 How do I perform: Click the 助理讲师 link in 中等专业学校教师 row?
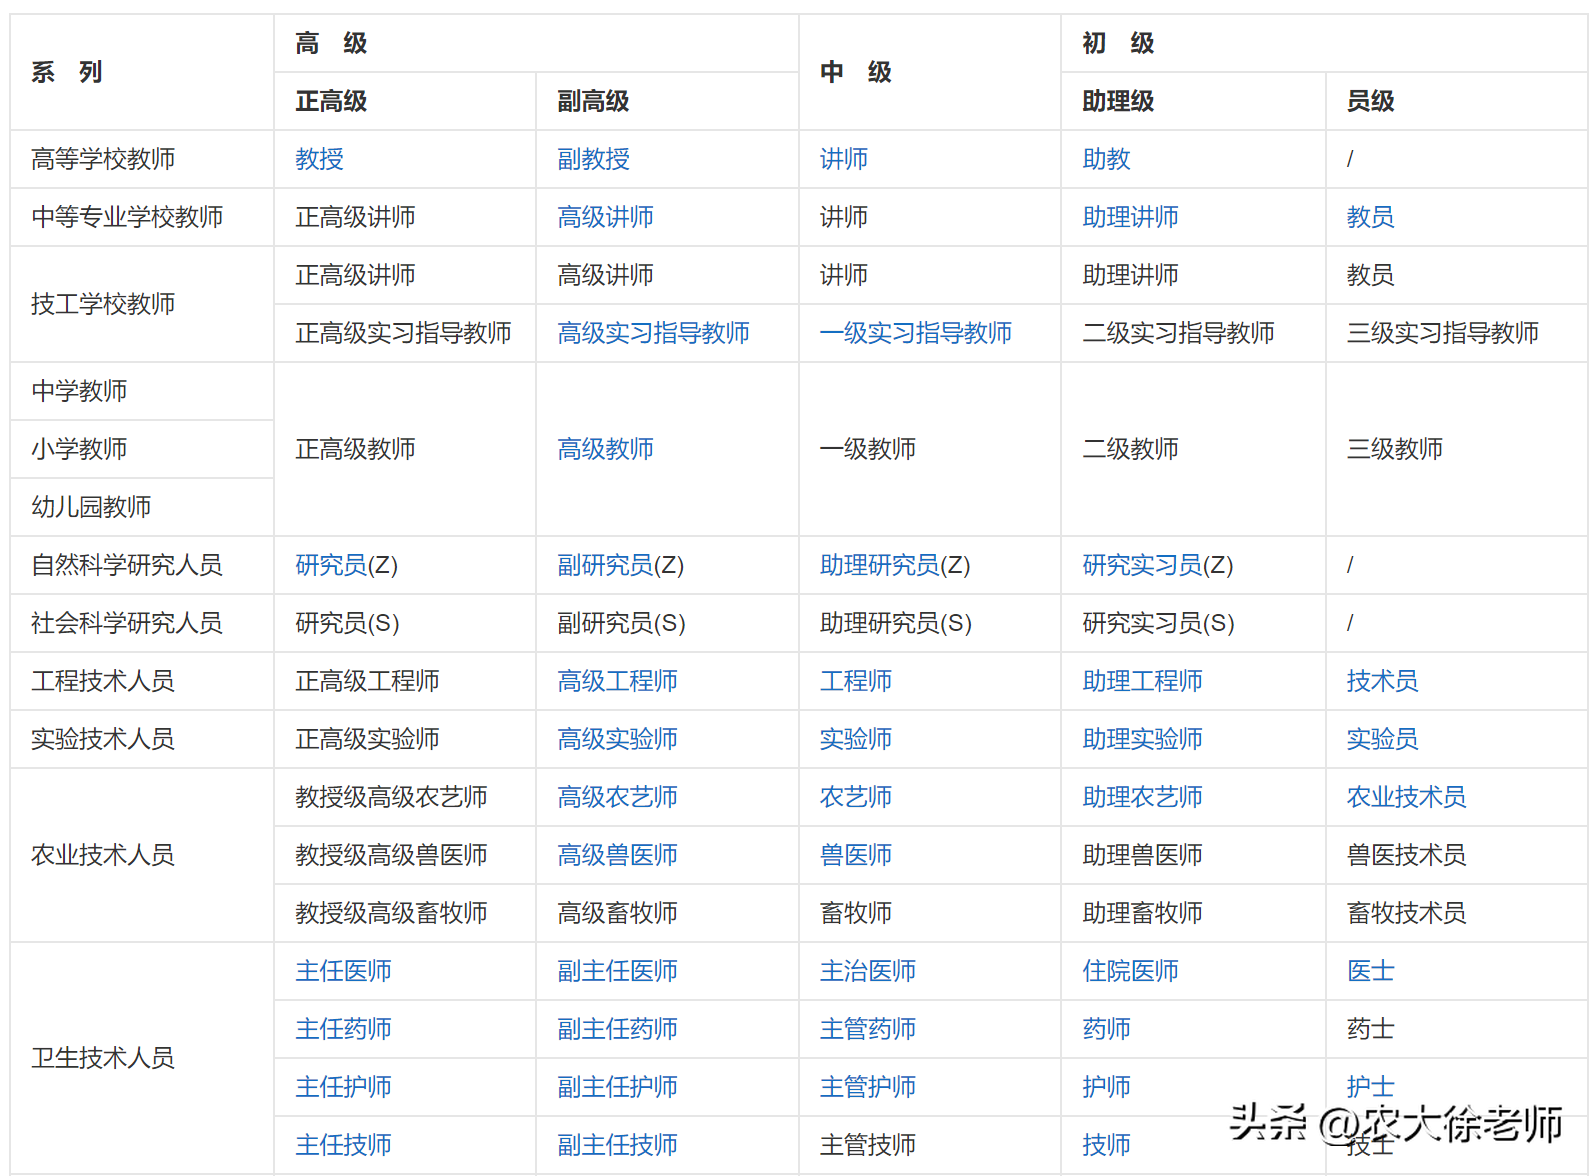[1130, 217]
